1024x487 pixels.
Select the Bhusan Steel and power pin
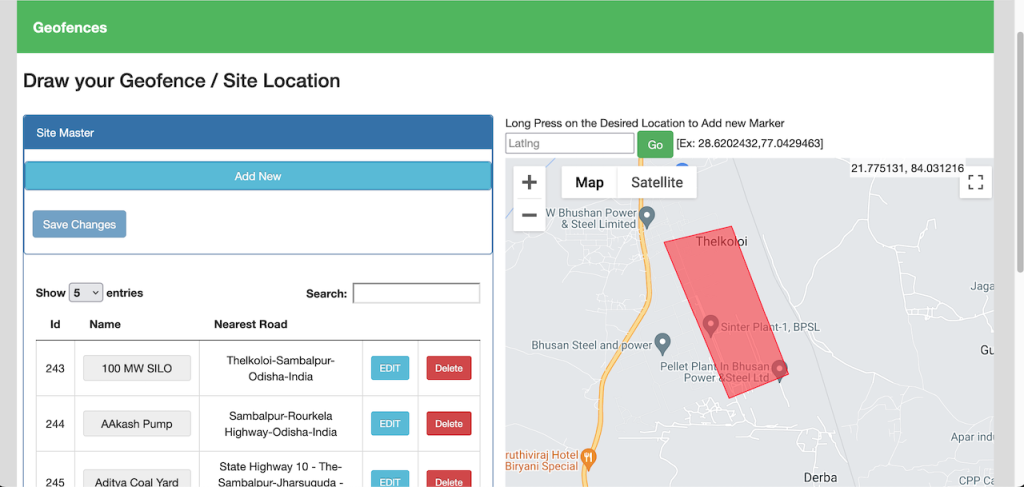pos(662,343)
